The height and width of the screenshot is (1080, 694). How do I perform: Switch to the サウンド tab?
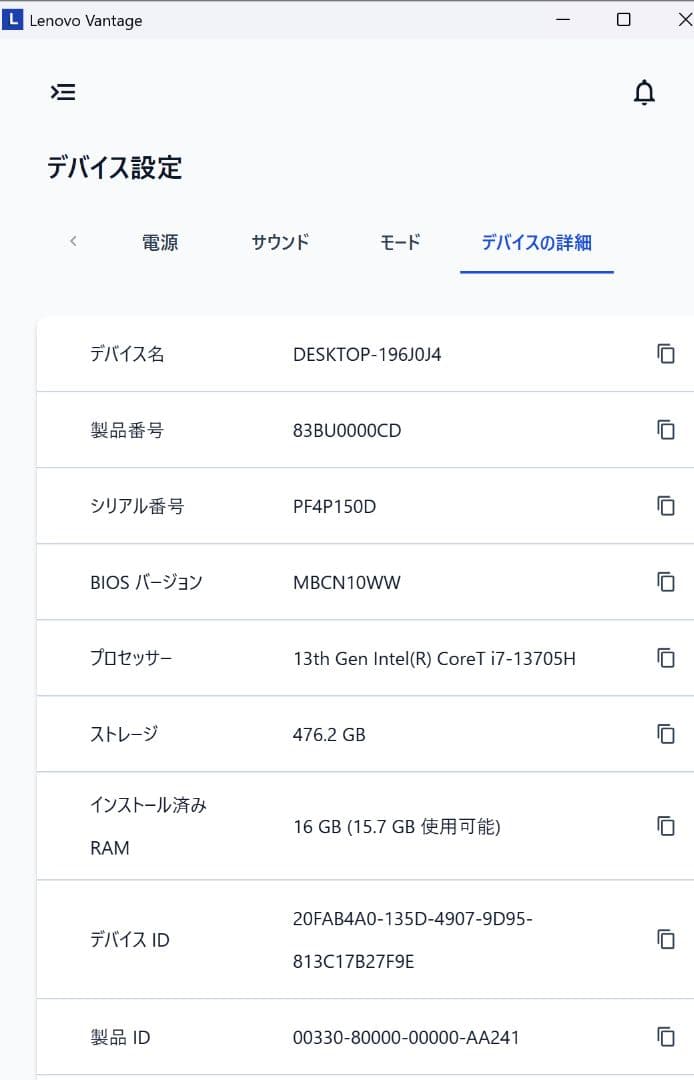(x=279, y=241)
